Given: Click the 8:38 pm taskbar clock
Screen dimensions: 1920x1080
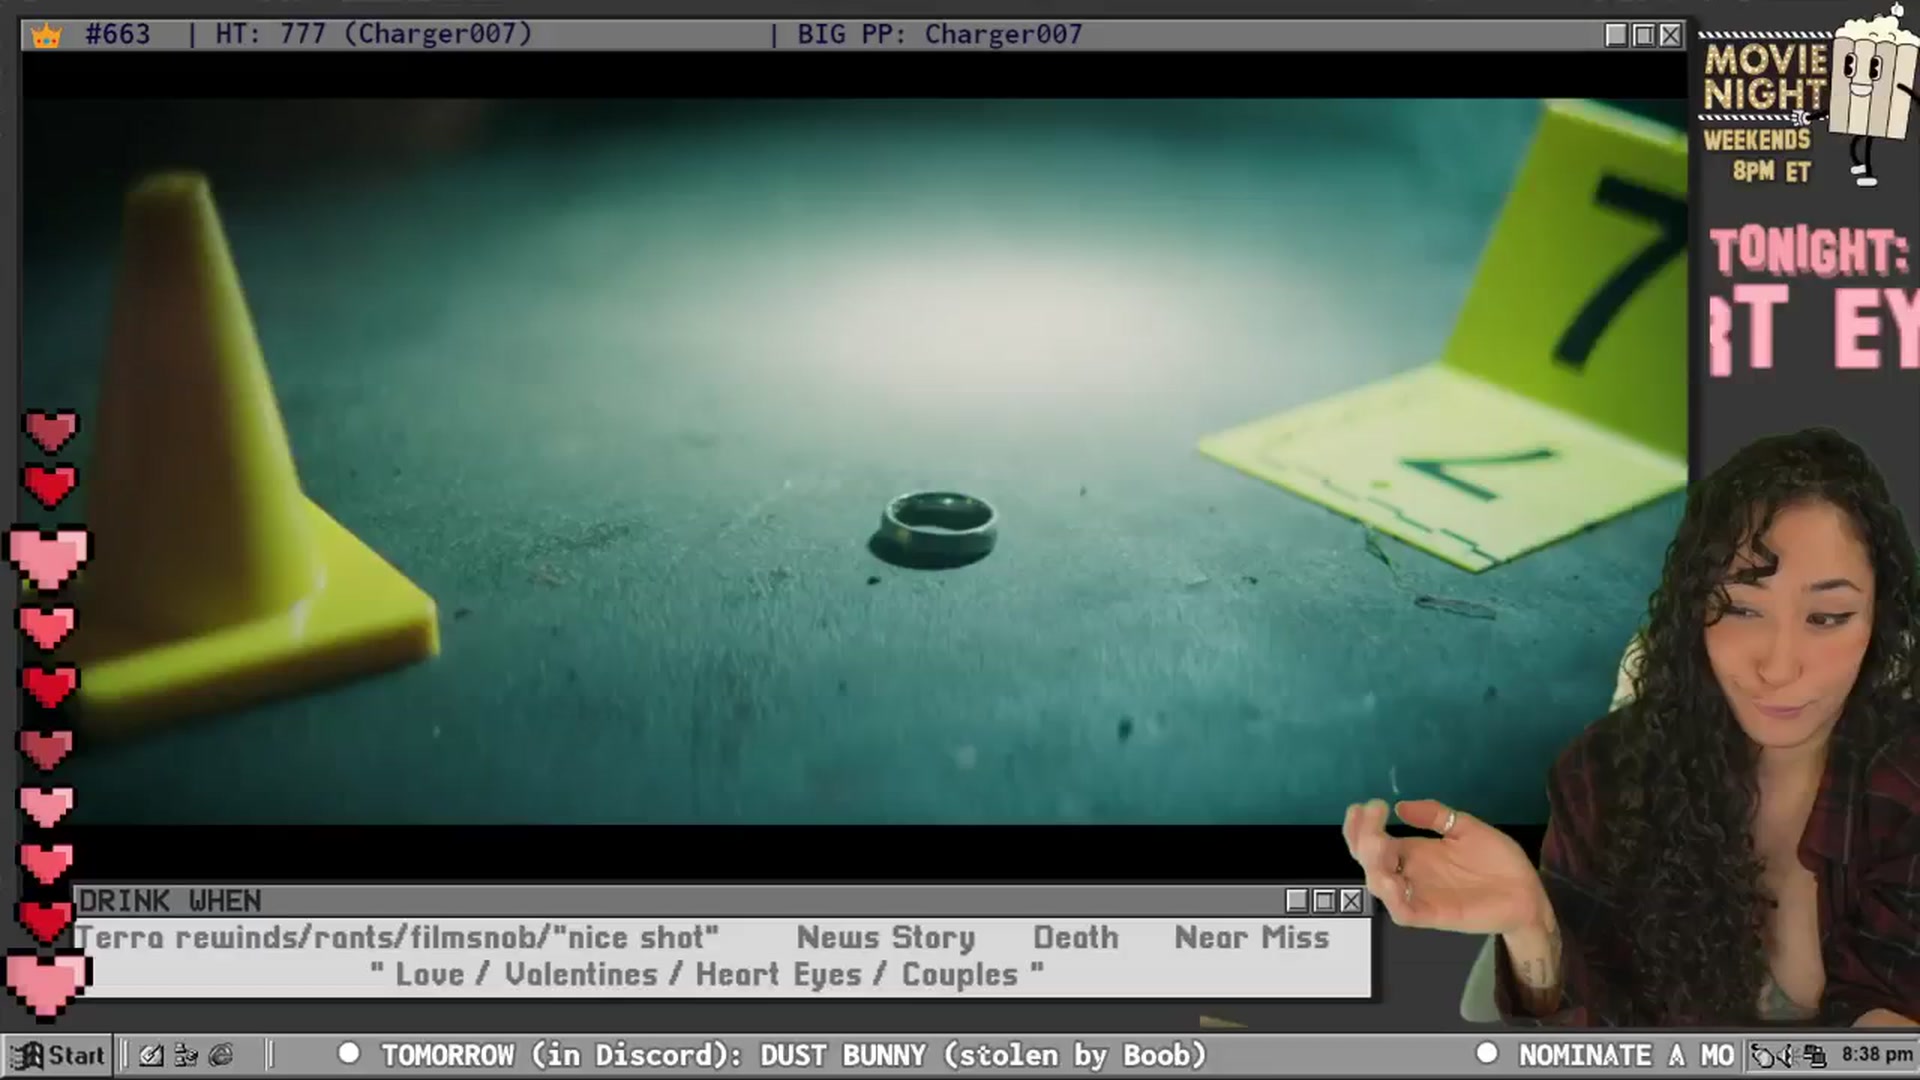Looking at the screenshot, I should 1877,1054.
